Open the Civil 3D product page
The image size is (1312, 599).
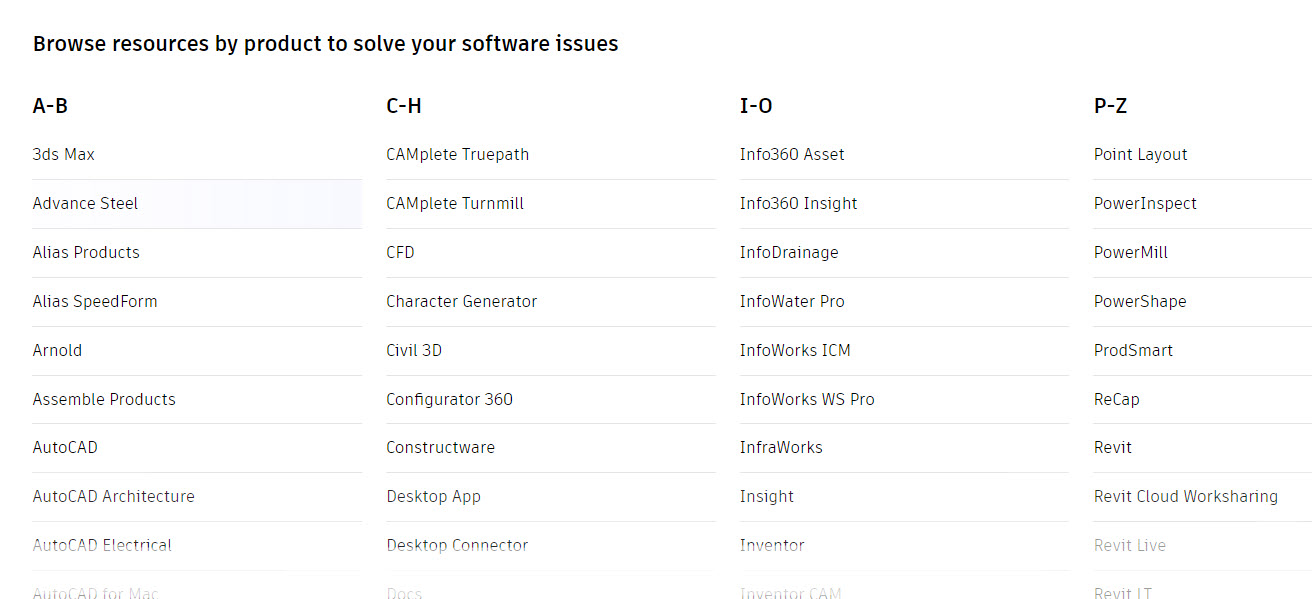pyautogui.click(x=414, y=350)
